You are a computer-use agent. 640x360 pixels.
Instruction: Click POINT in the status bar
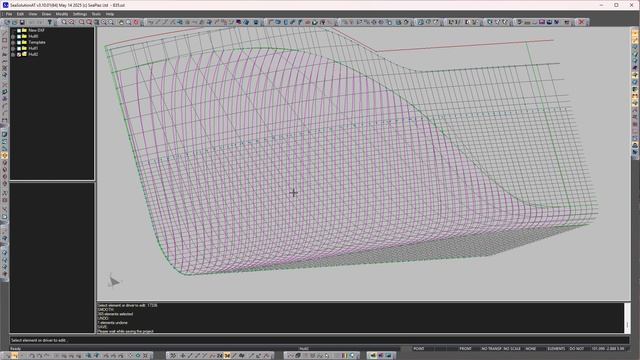tap(419, 349)
